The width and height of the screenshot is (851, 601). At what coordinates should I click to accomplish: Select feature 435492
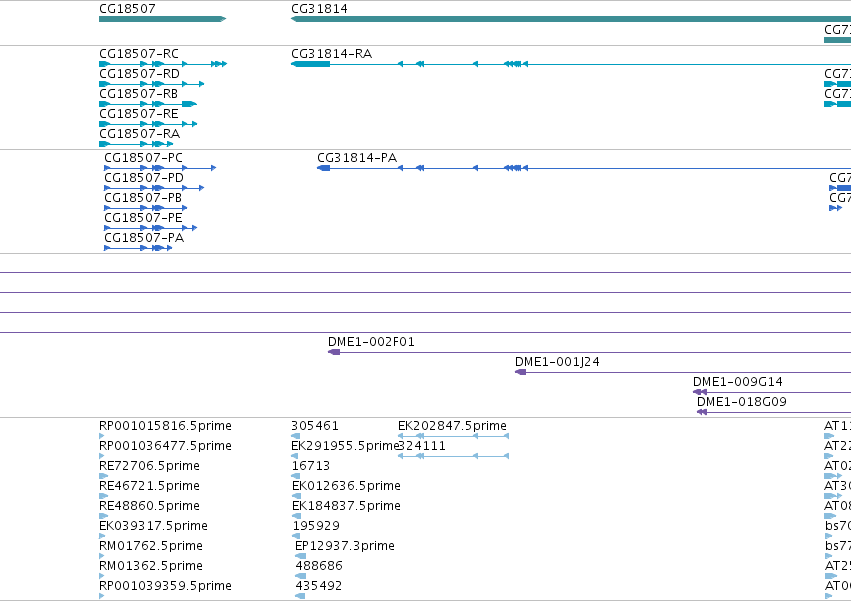point(319,587)
